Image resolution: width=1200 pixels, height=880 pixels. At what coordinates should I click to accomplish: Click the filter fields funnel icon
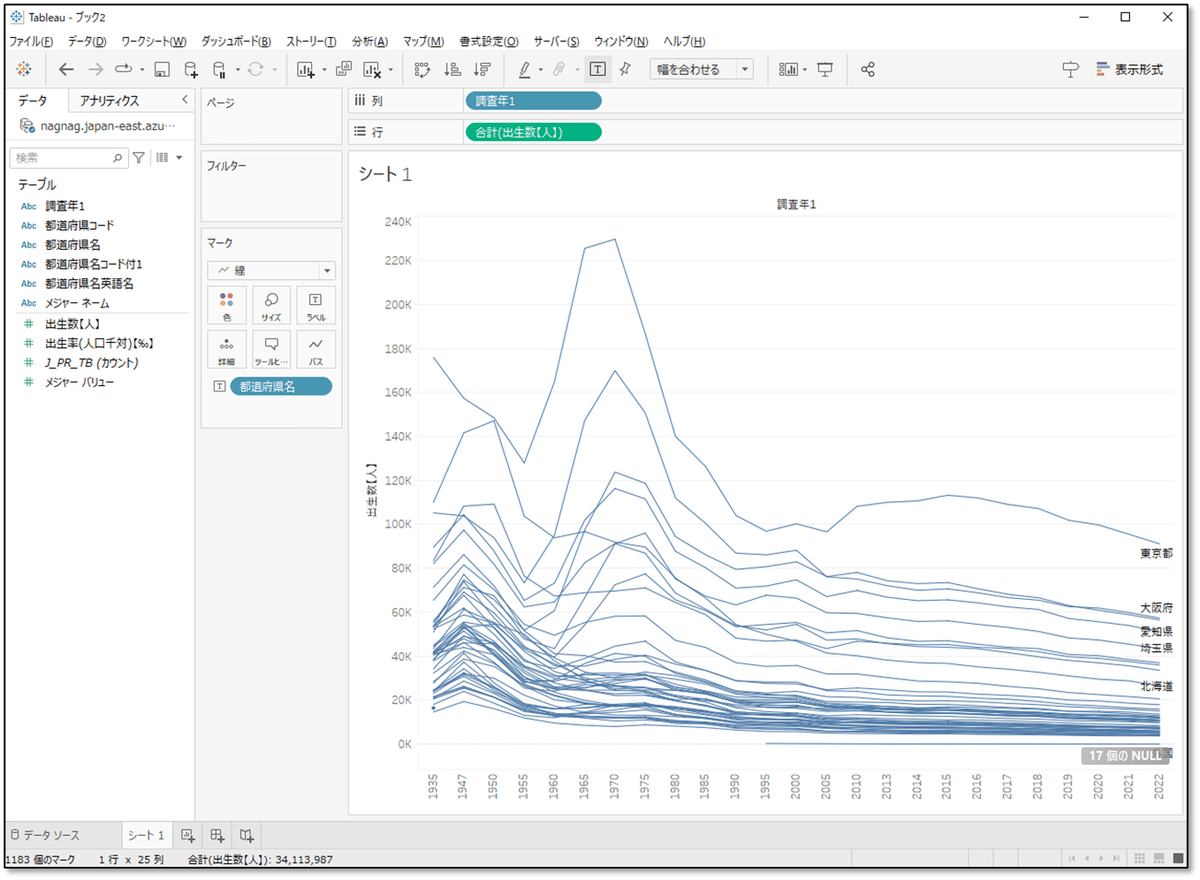139,158
